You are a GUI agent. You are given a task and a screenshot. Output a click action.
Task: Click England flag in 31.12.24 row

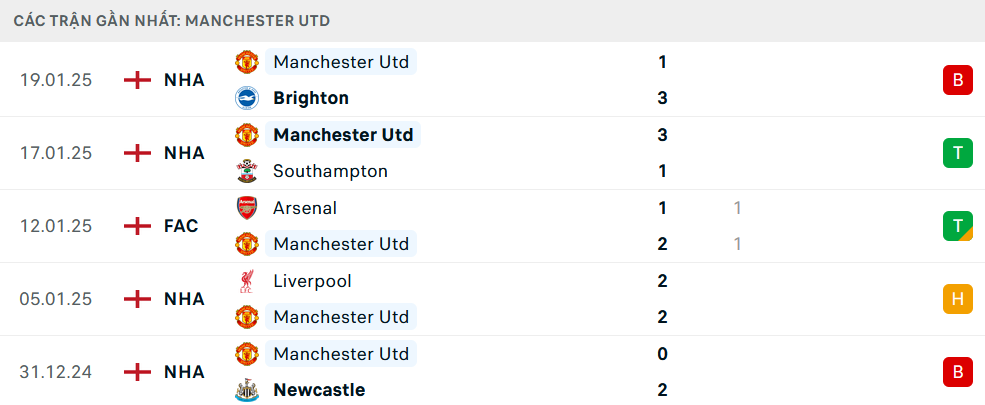(x=137, y=372)
